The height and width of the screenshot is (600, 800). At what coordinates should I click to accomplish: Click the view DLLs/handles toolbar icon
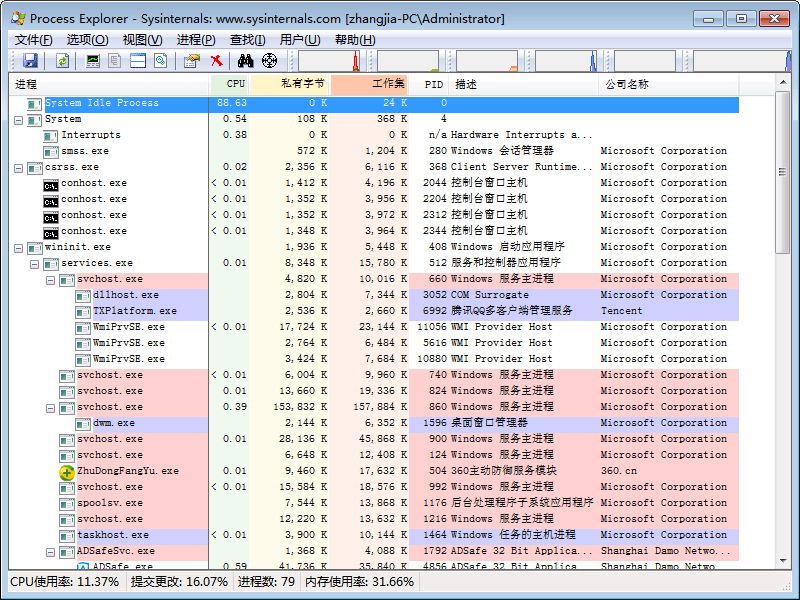point(161,61)
